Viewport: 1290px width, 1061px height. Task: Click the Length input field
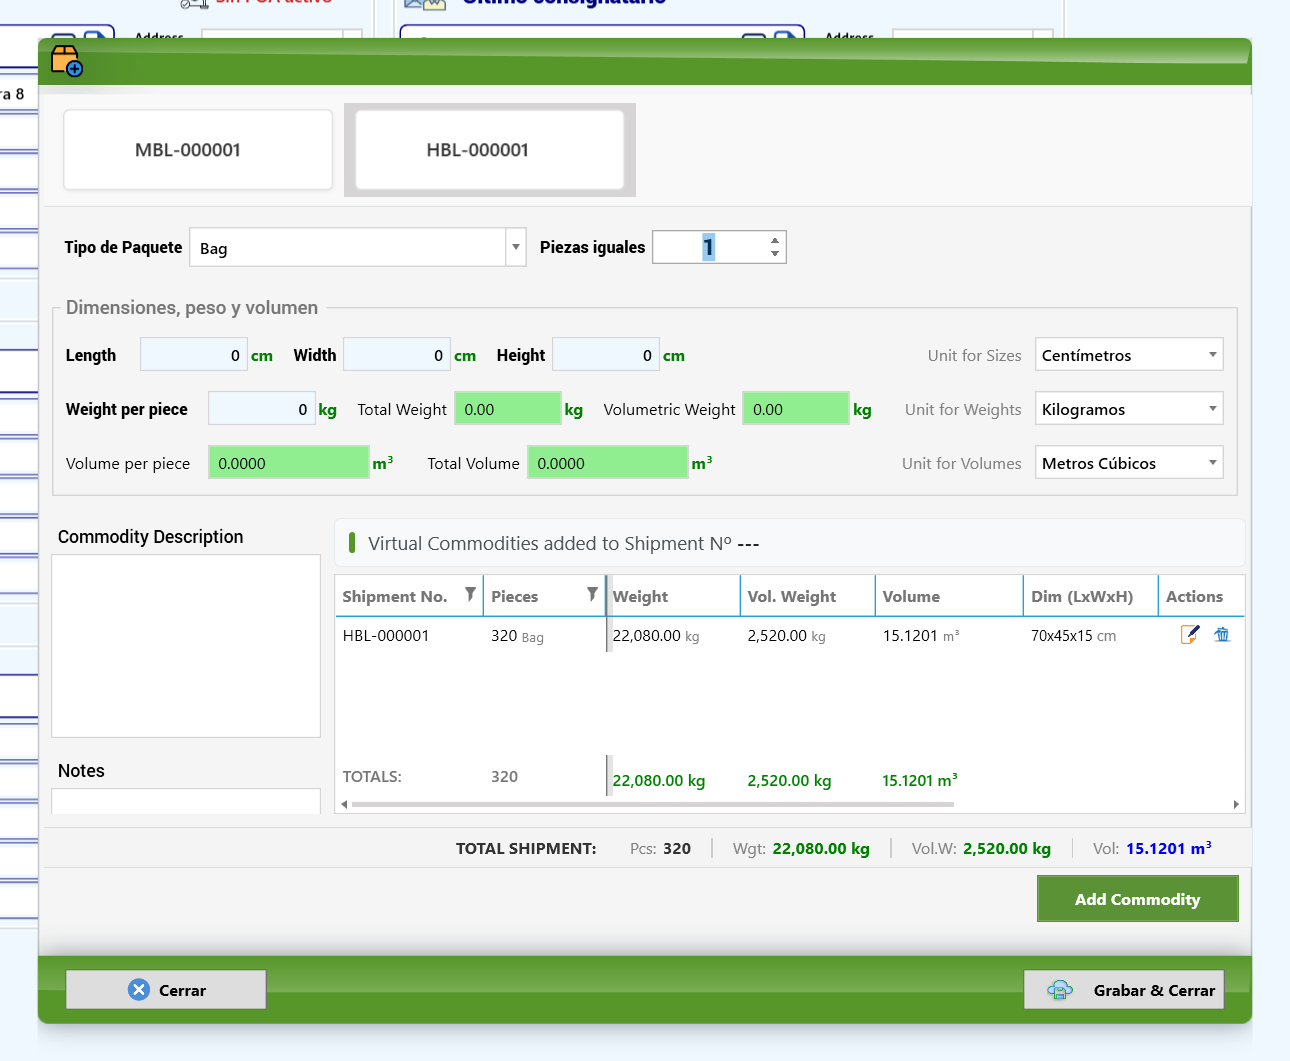tap(193, 355)
